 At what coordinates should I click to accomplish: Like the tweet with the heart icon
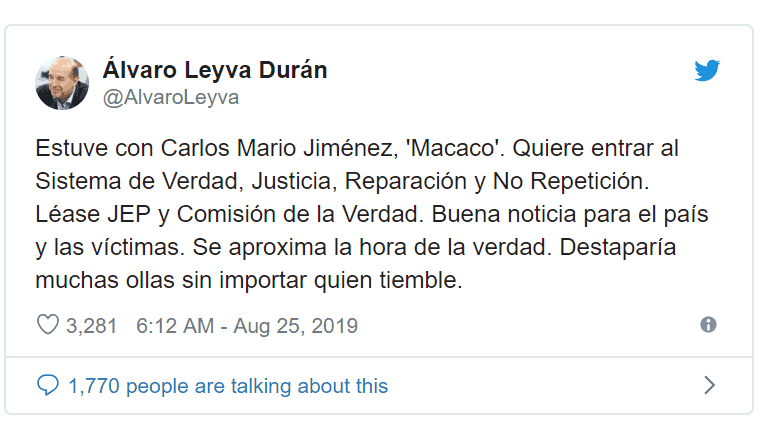(x=47, y=325)
